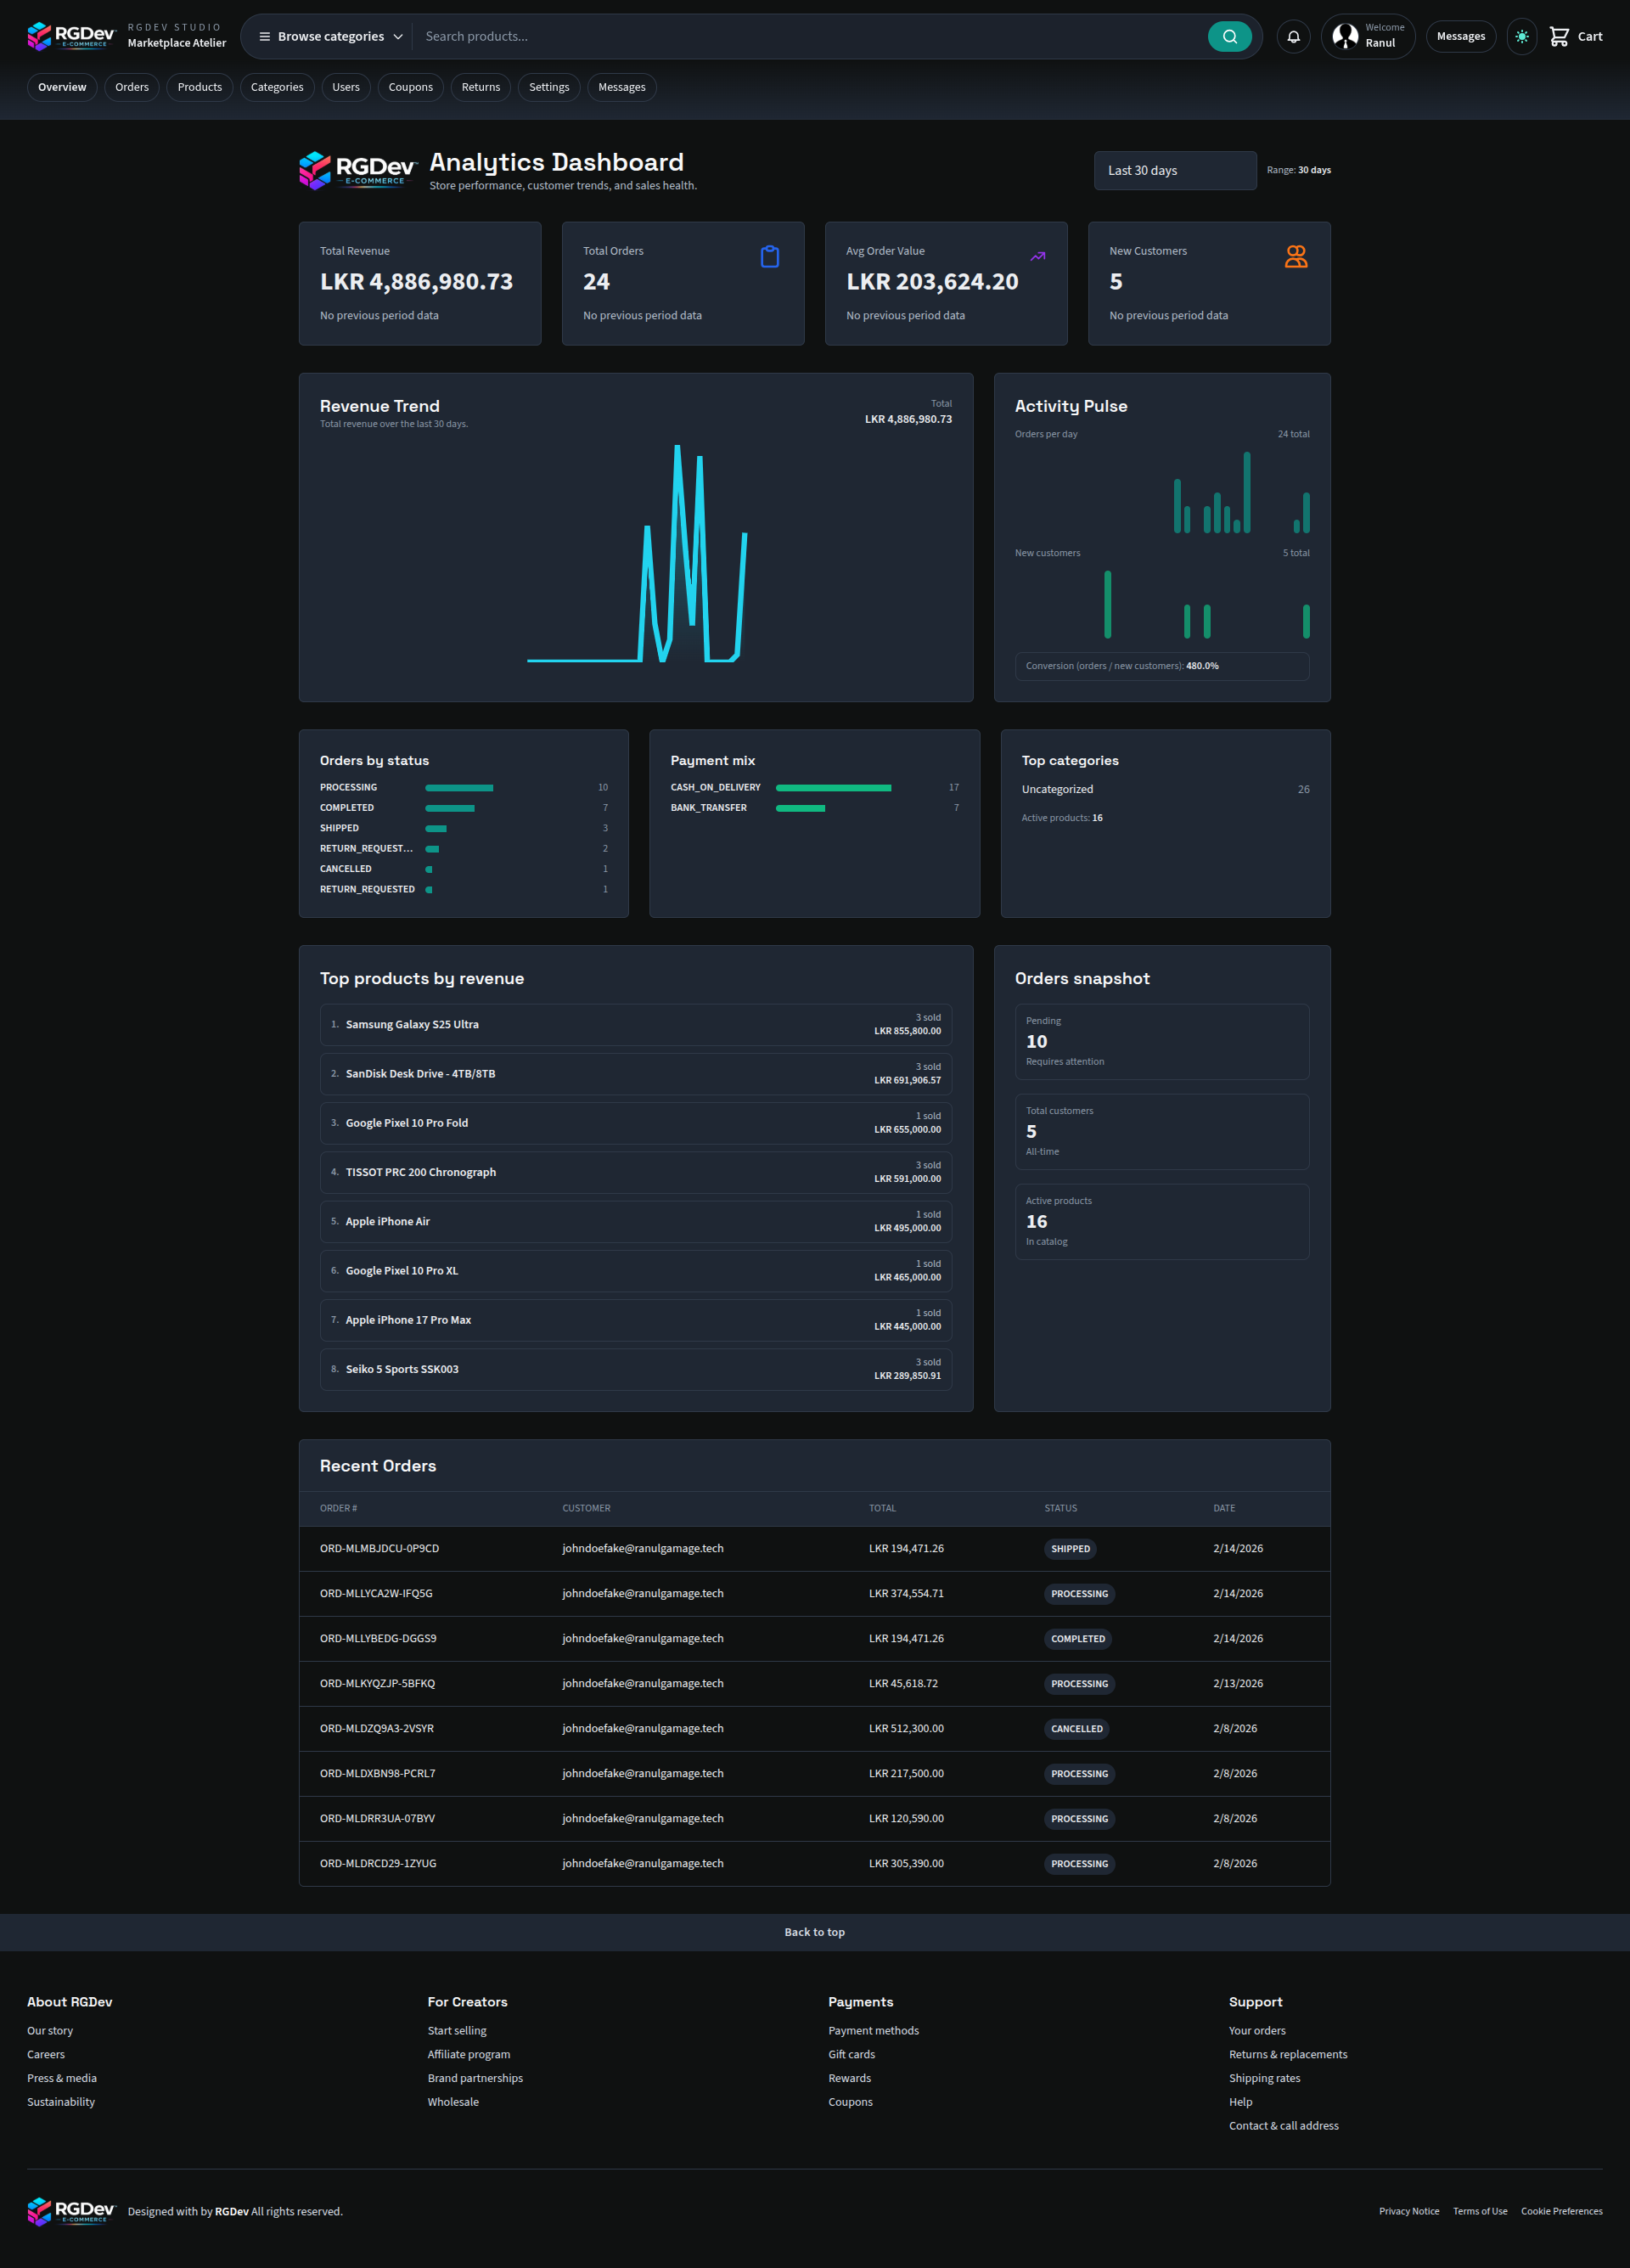The width and height of the screenshot is (1630, 2268).
Task: Click the trend arrow on Avg Order Value card
Action: (x=1037, y=256)
